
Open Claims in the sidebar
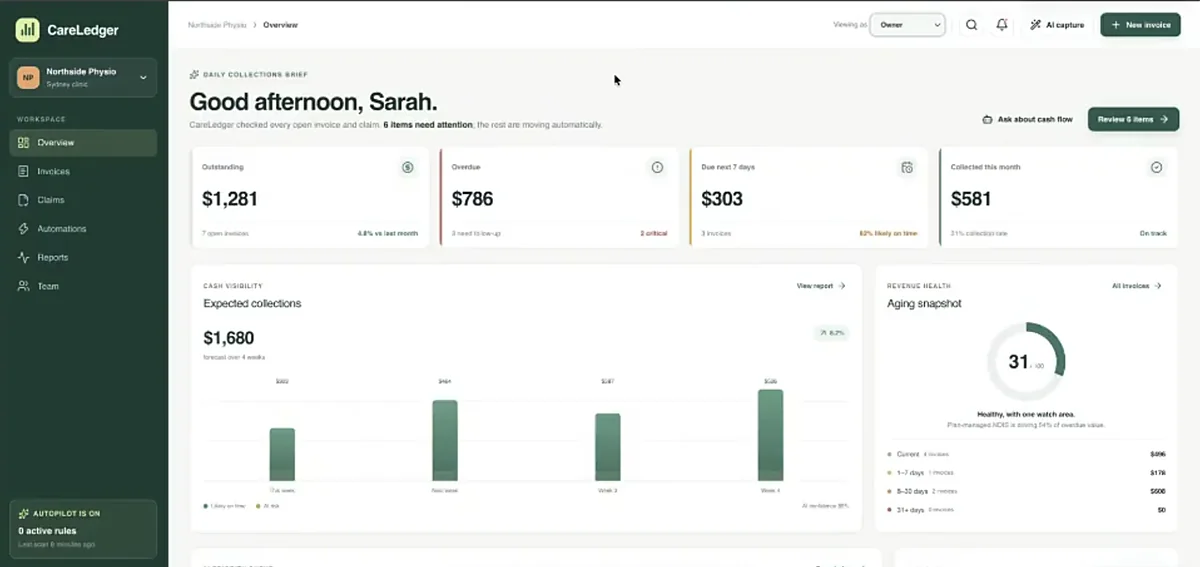pyautogui.click(x=82, y=200)
